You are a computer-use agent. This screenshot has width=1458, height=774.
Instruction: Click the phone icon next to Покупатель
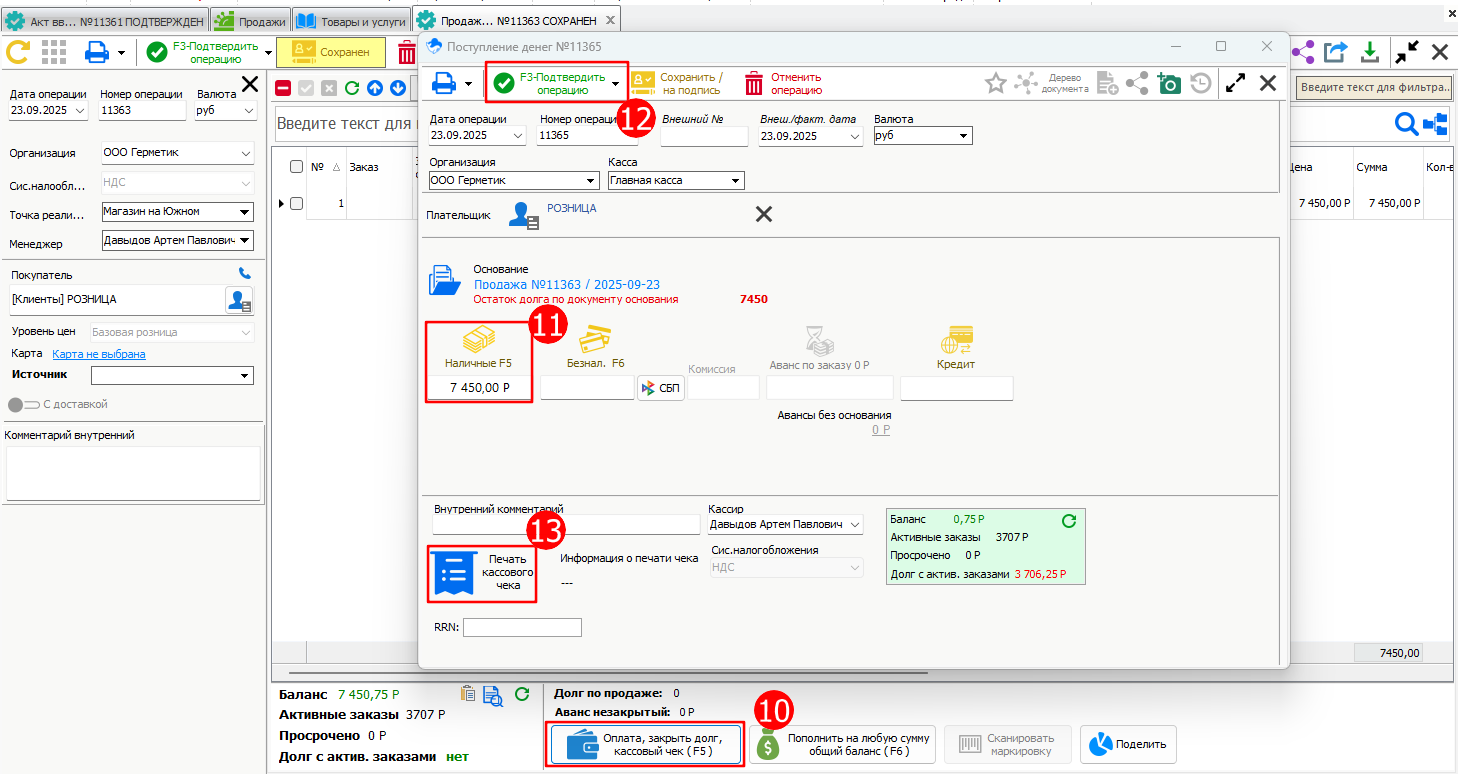coord(245,273)
